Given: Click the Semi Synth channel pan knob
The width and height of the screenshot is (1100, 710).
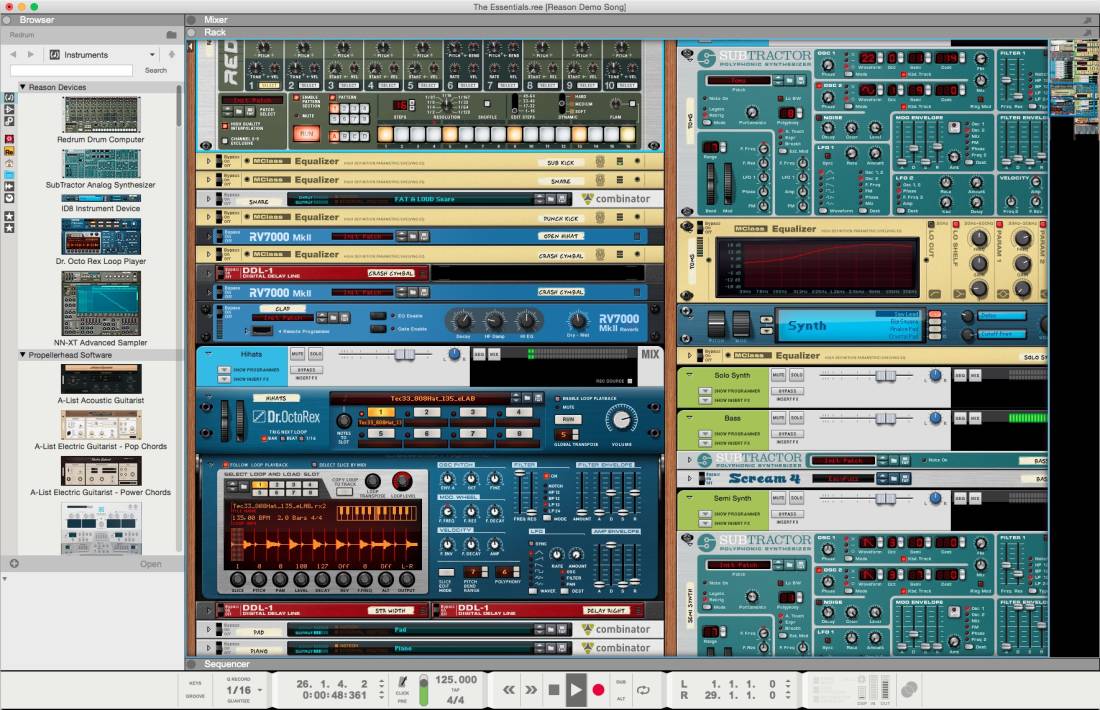Looking at the screenshot, I should pos(935,498).
